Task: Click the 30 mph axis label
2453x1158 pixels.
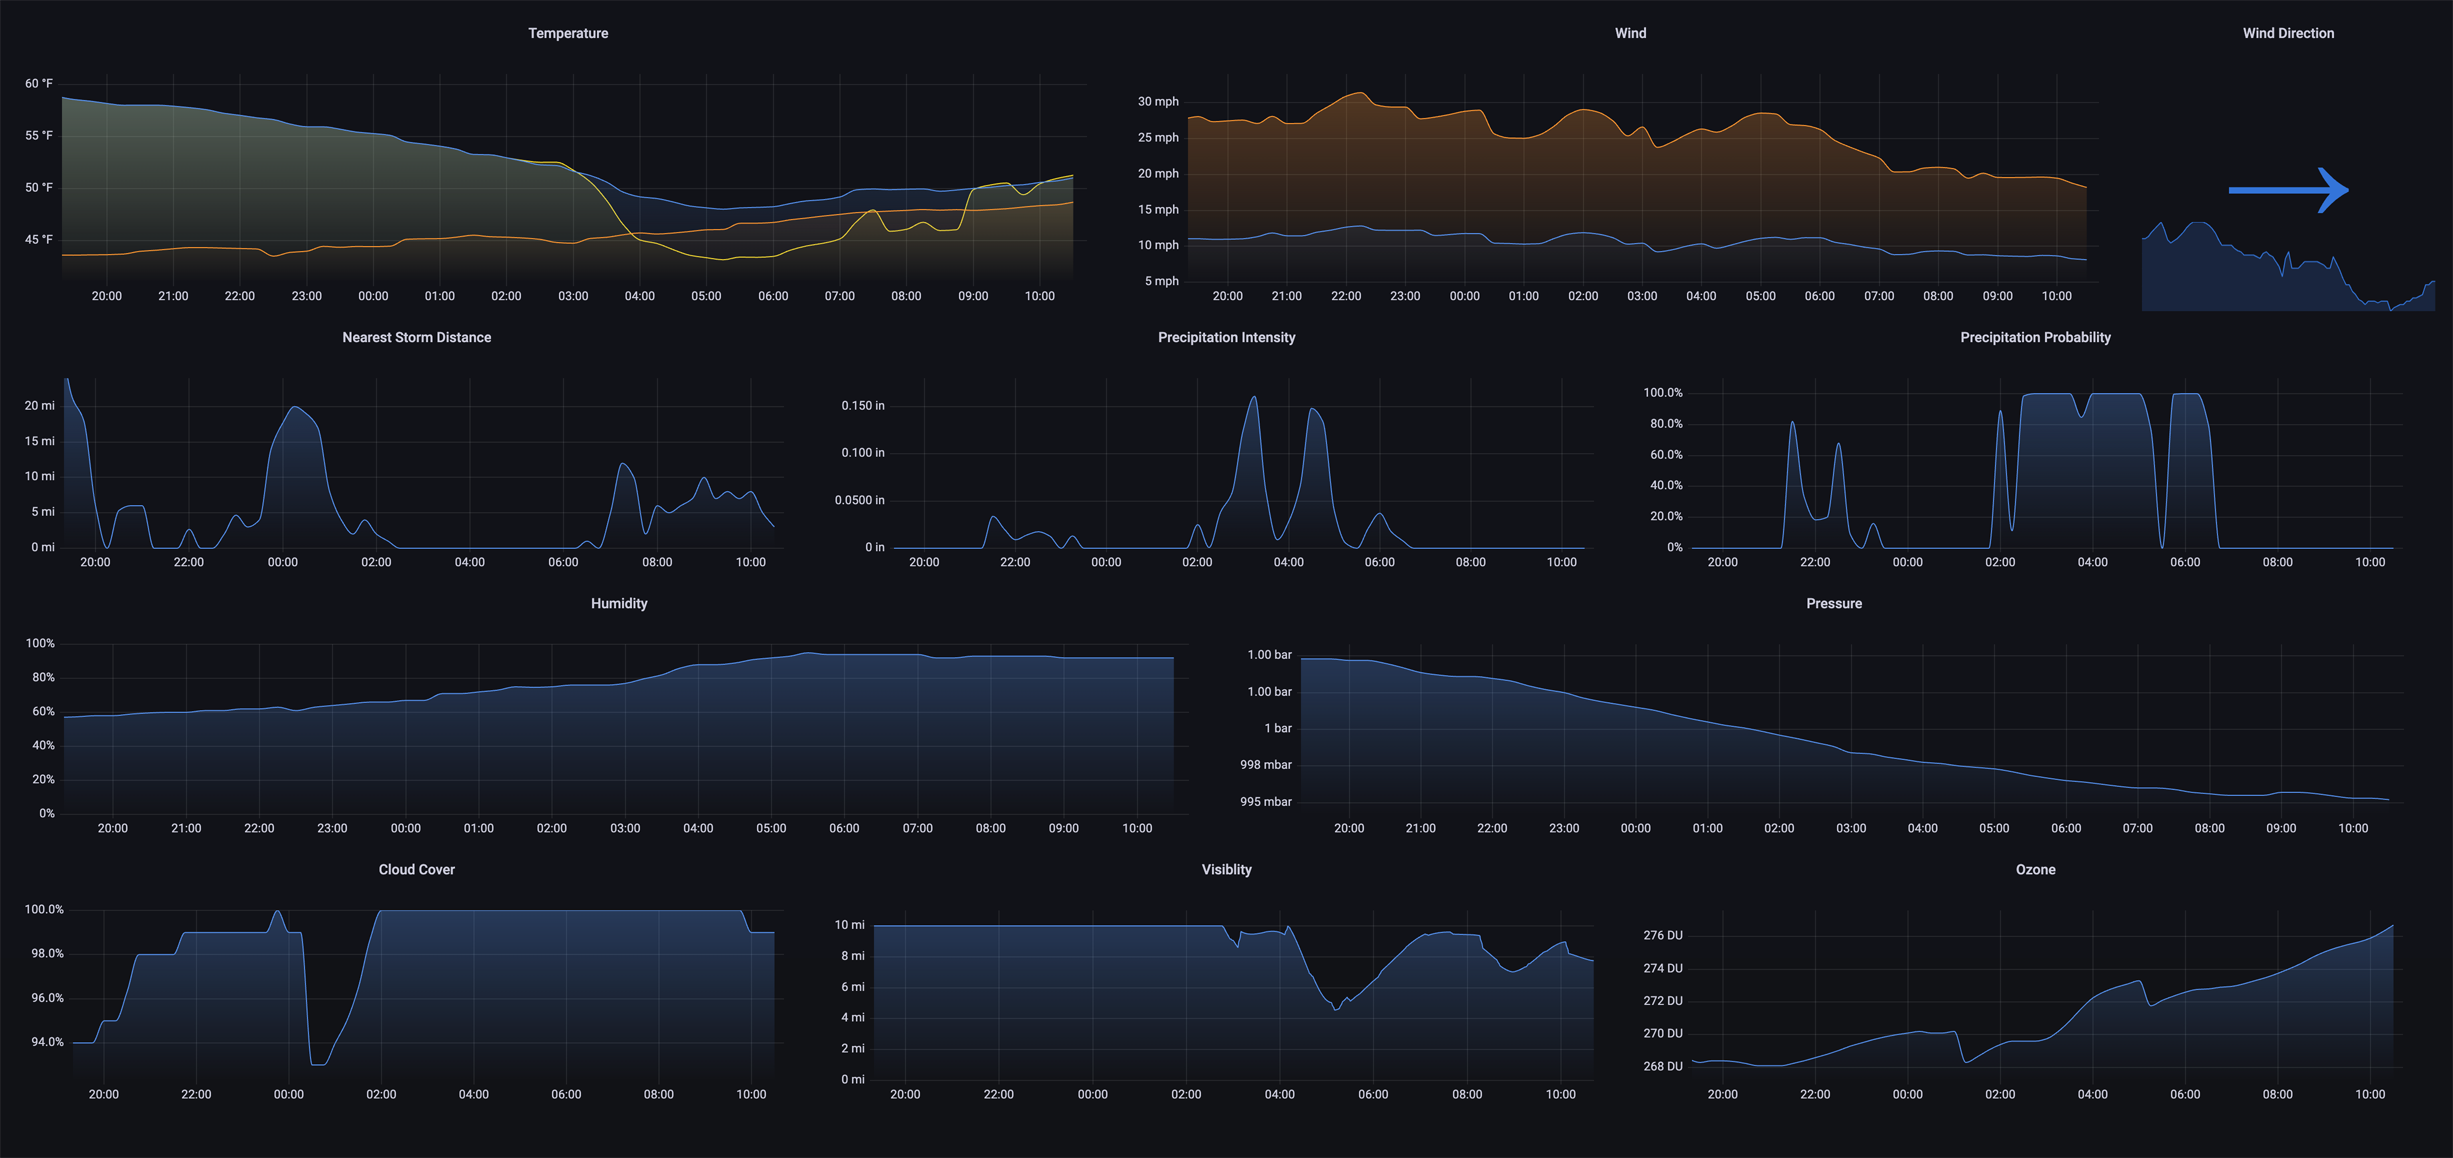Action: pyautogui.click(x=1158, y=101)
